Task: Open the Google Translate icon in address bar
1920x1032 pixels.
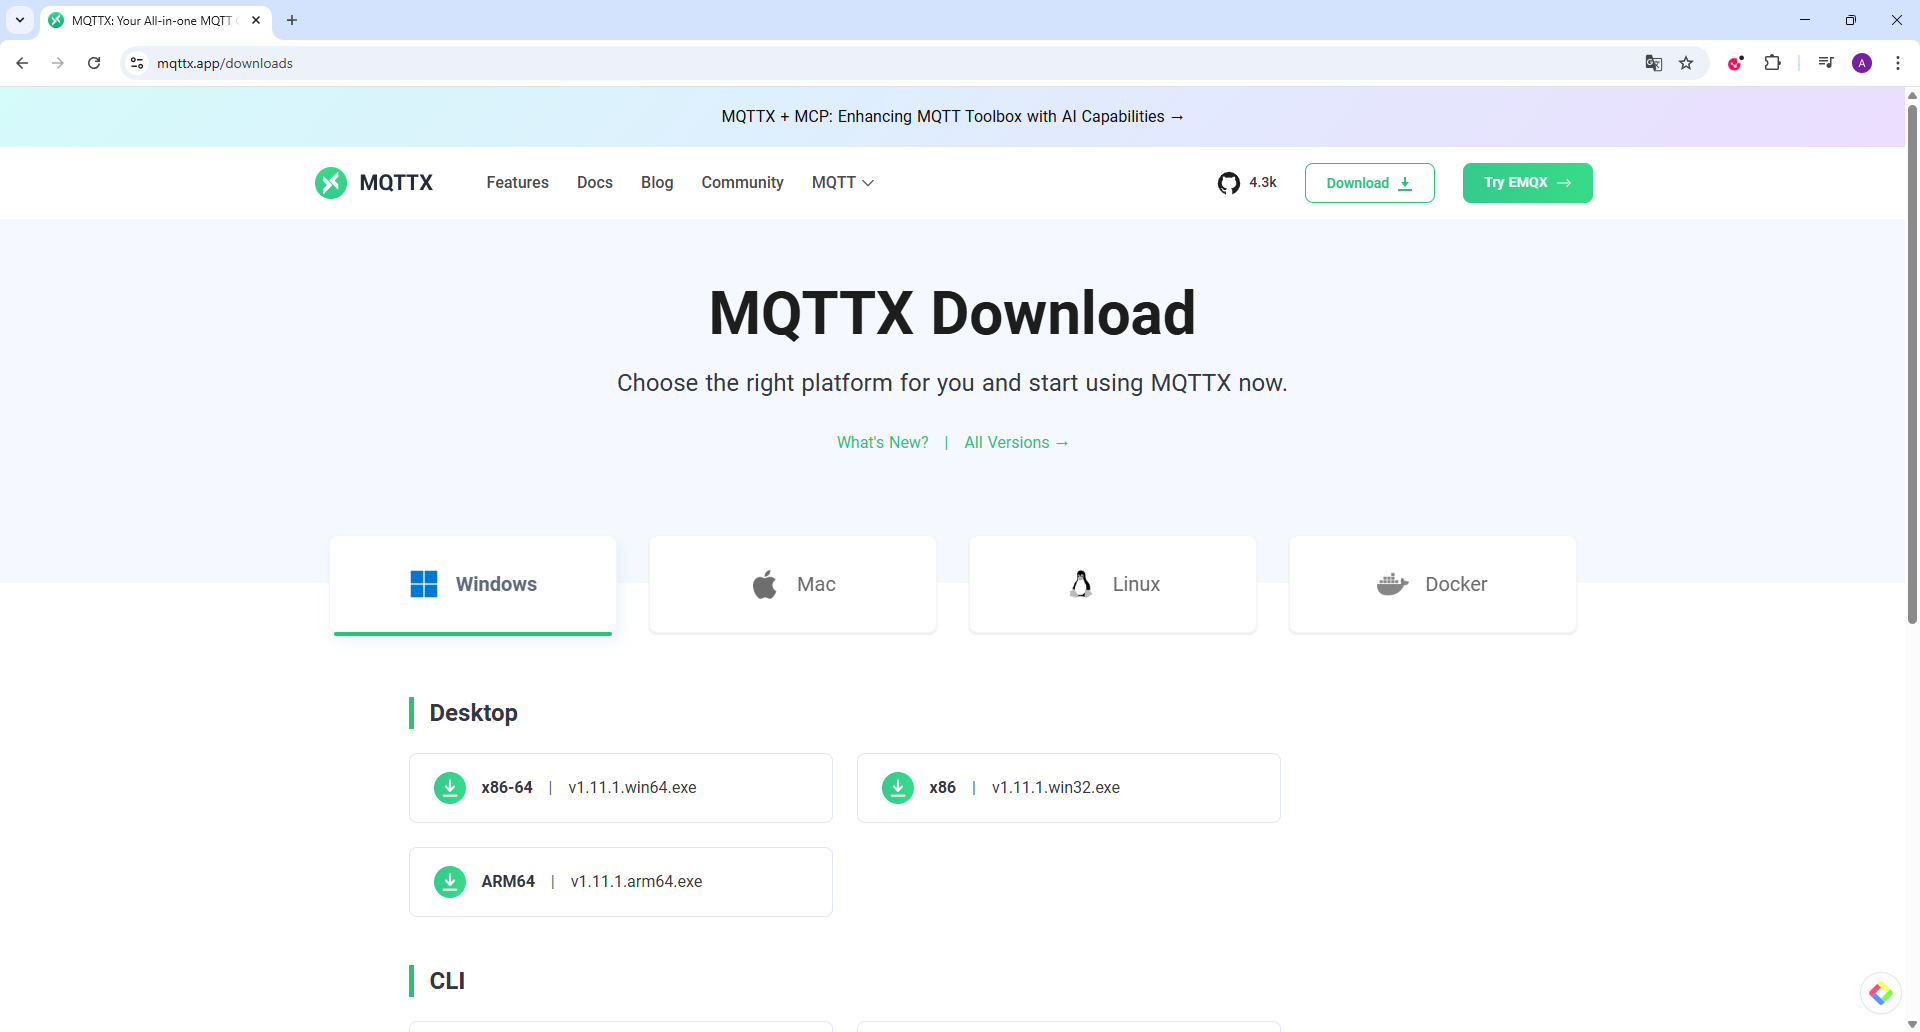Action: tap(1654, 63)
